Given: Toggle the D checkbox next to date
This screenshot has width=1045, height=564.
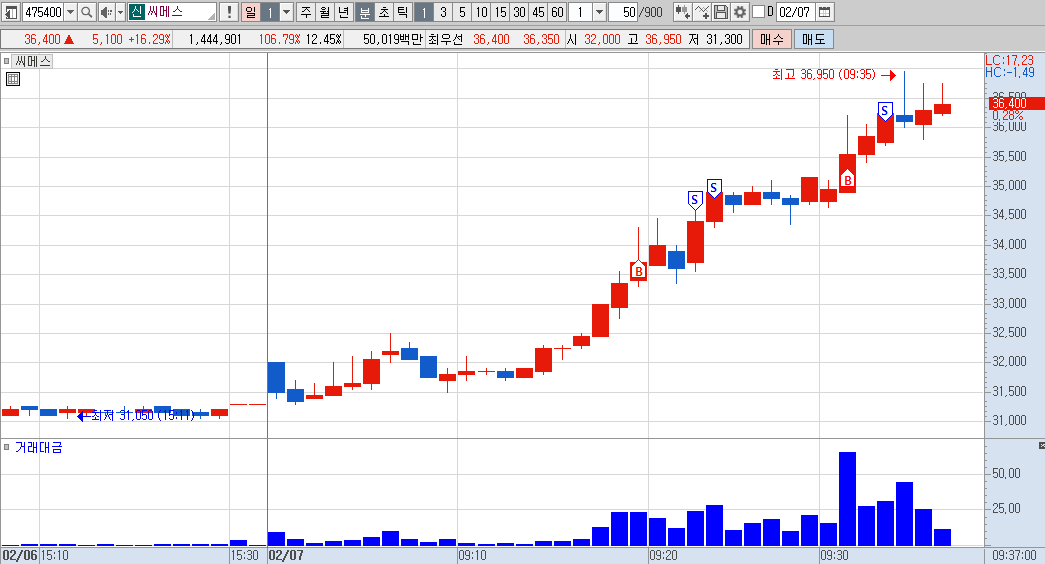Looking at the screenshot, I should point(758,12).
